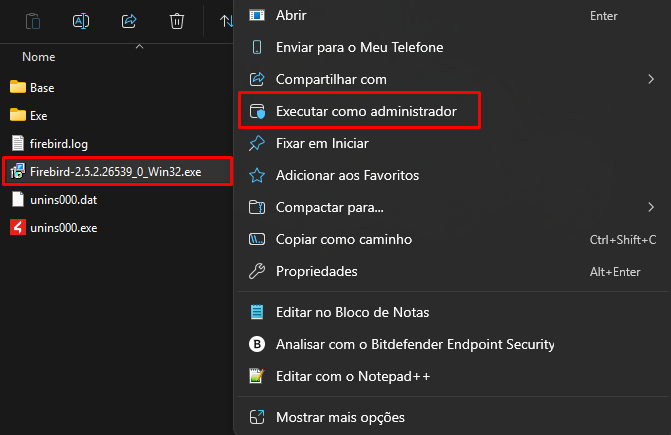Viewport: 671px width, 435px height.
Task: Open the Sort options icon
Action: [226, 20]
